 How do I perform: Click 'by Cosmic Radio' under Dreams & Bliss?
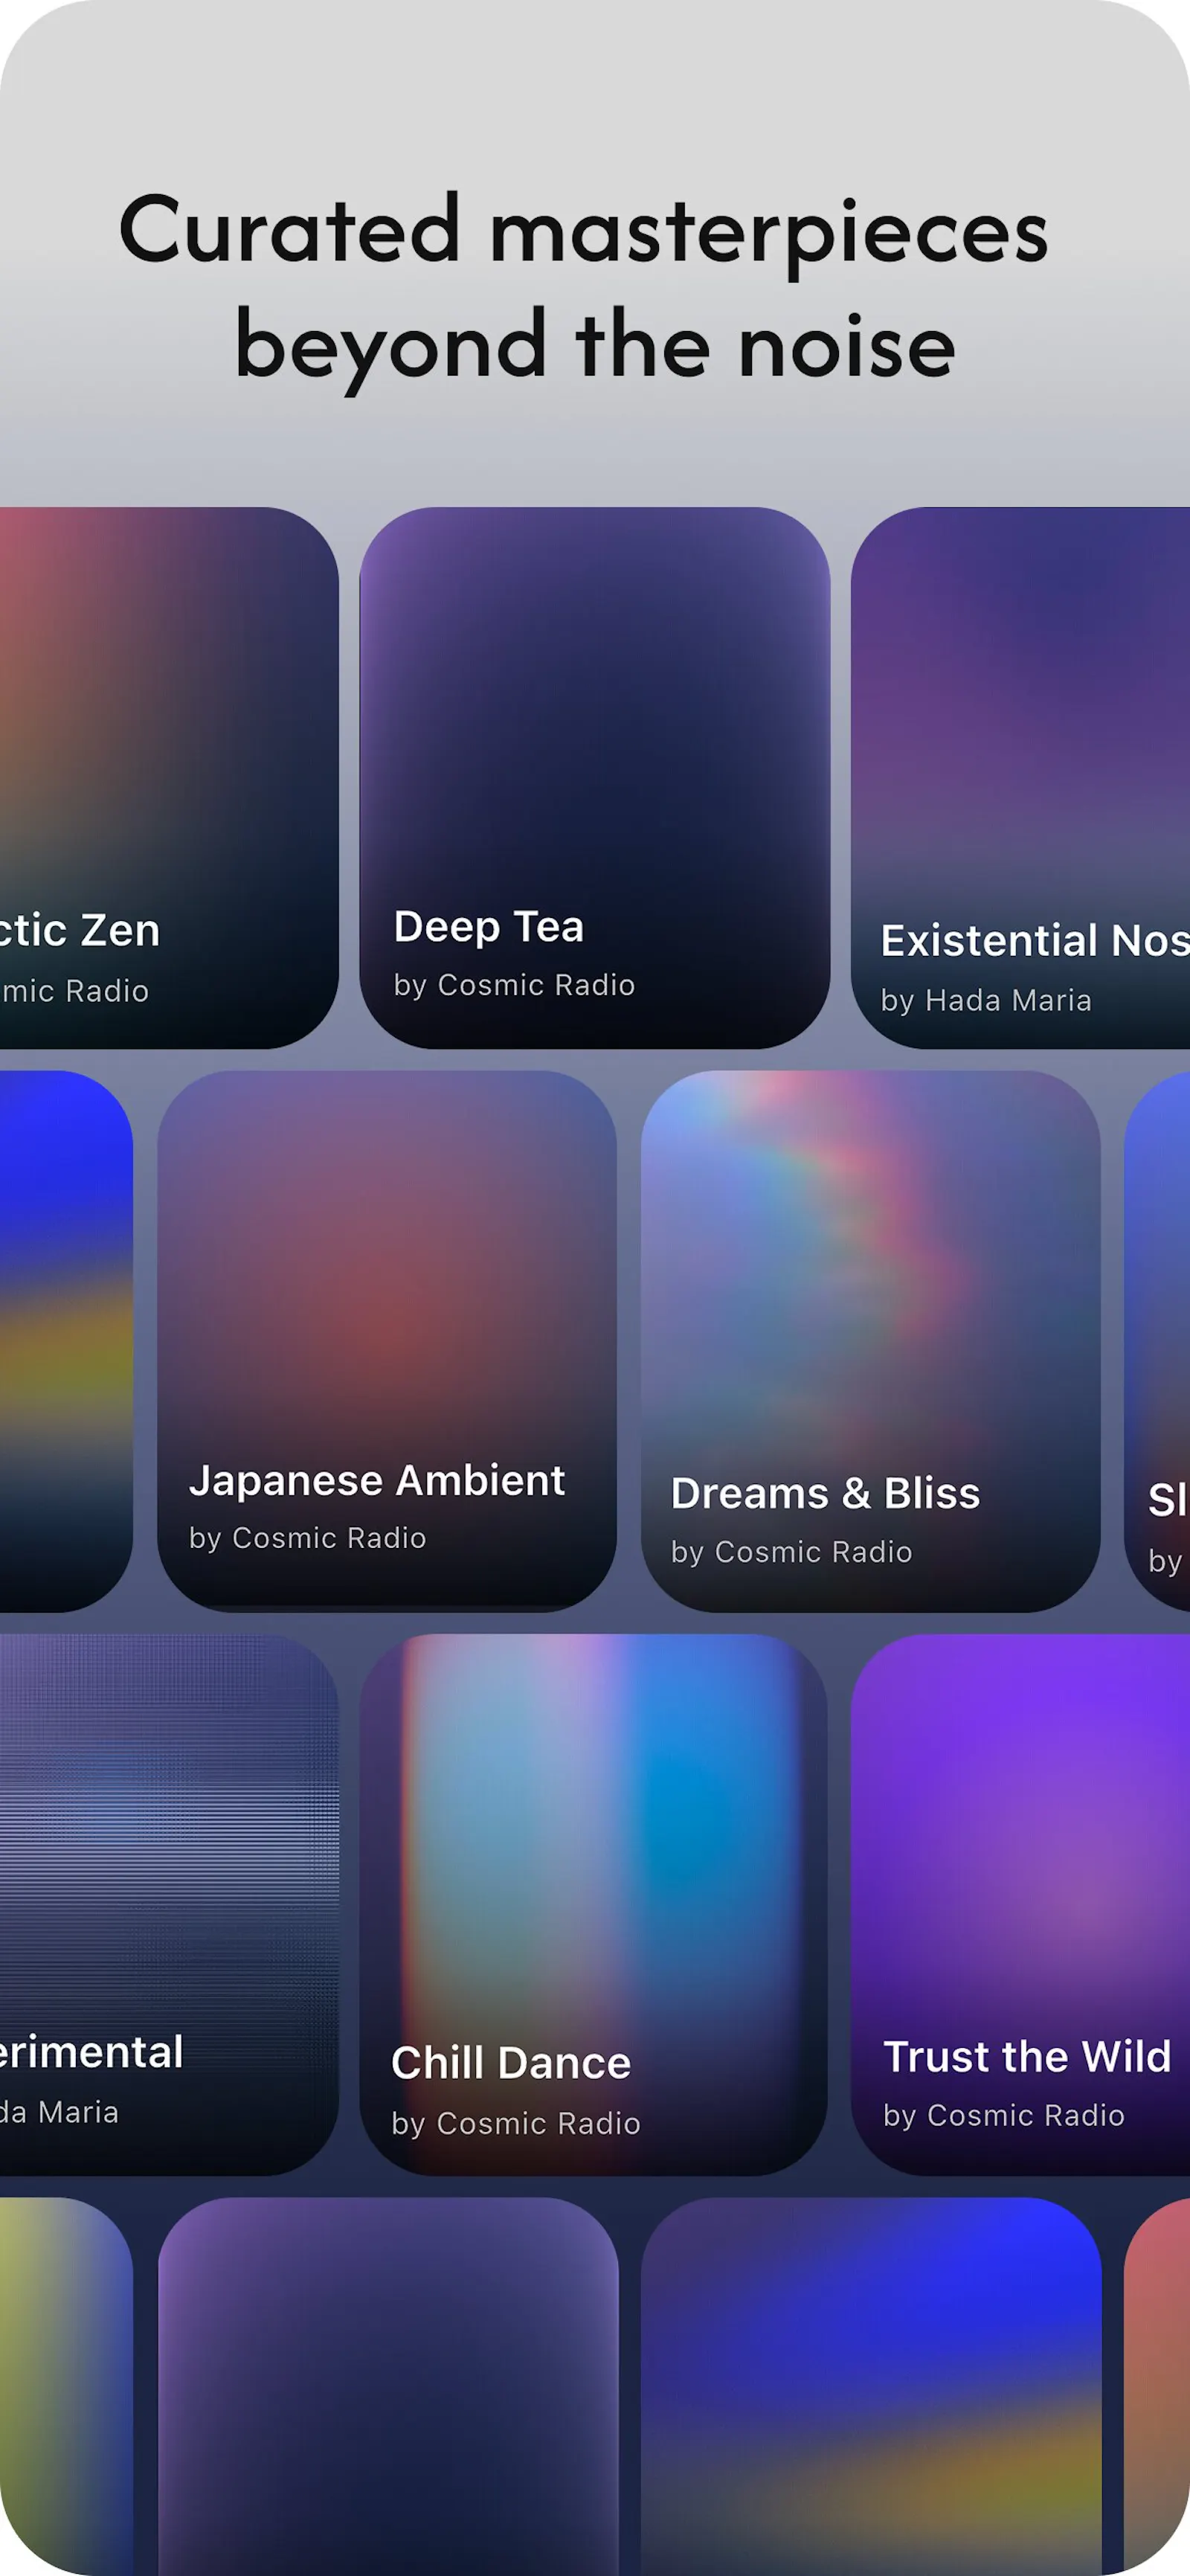pyautogui.click(x=791, y=1552)
